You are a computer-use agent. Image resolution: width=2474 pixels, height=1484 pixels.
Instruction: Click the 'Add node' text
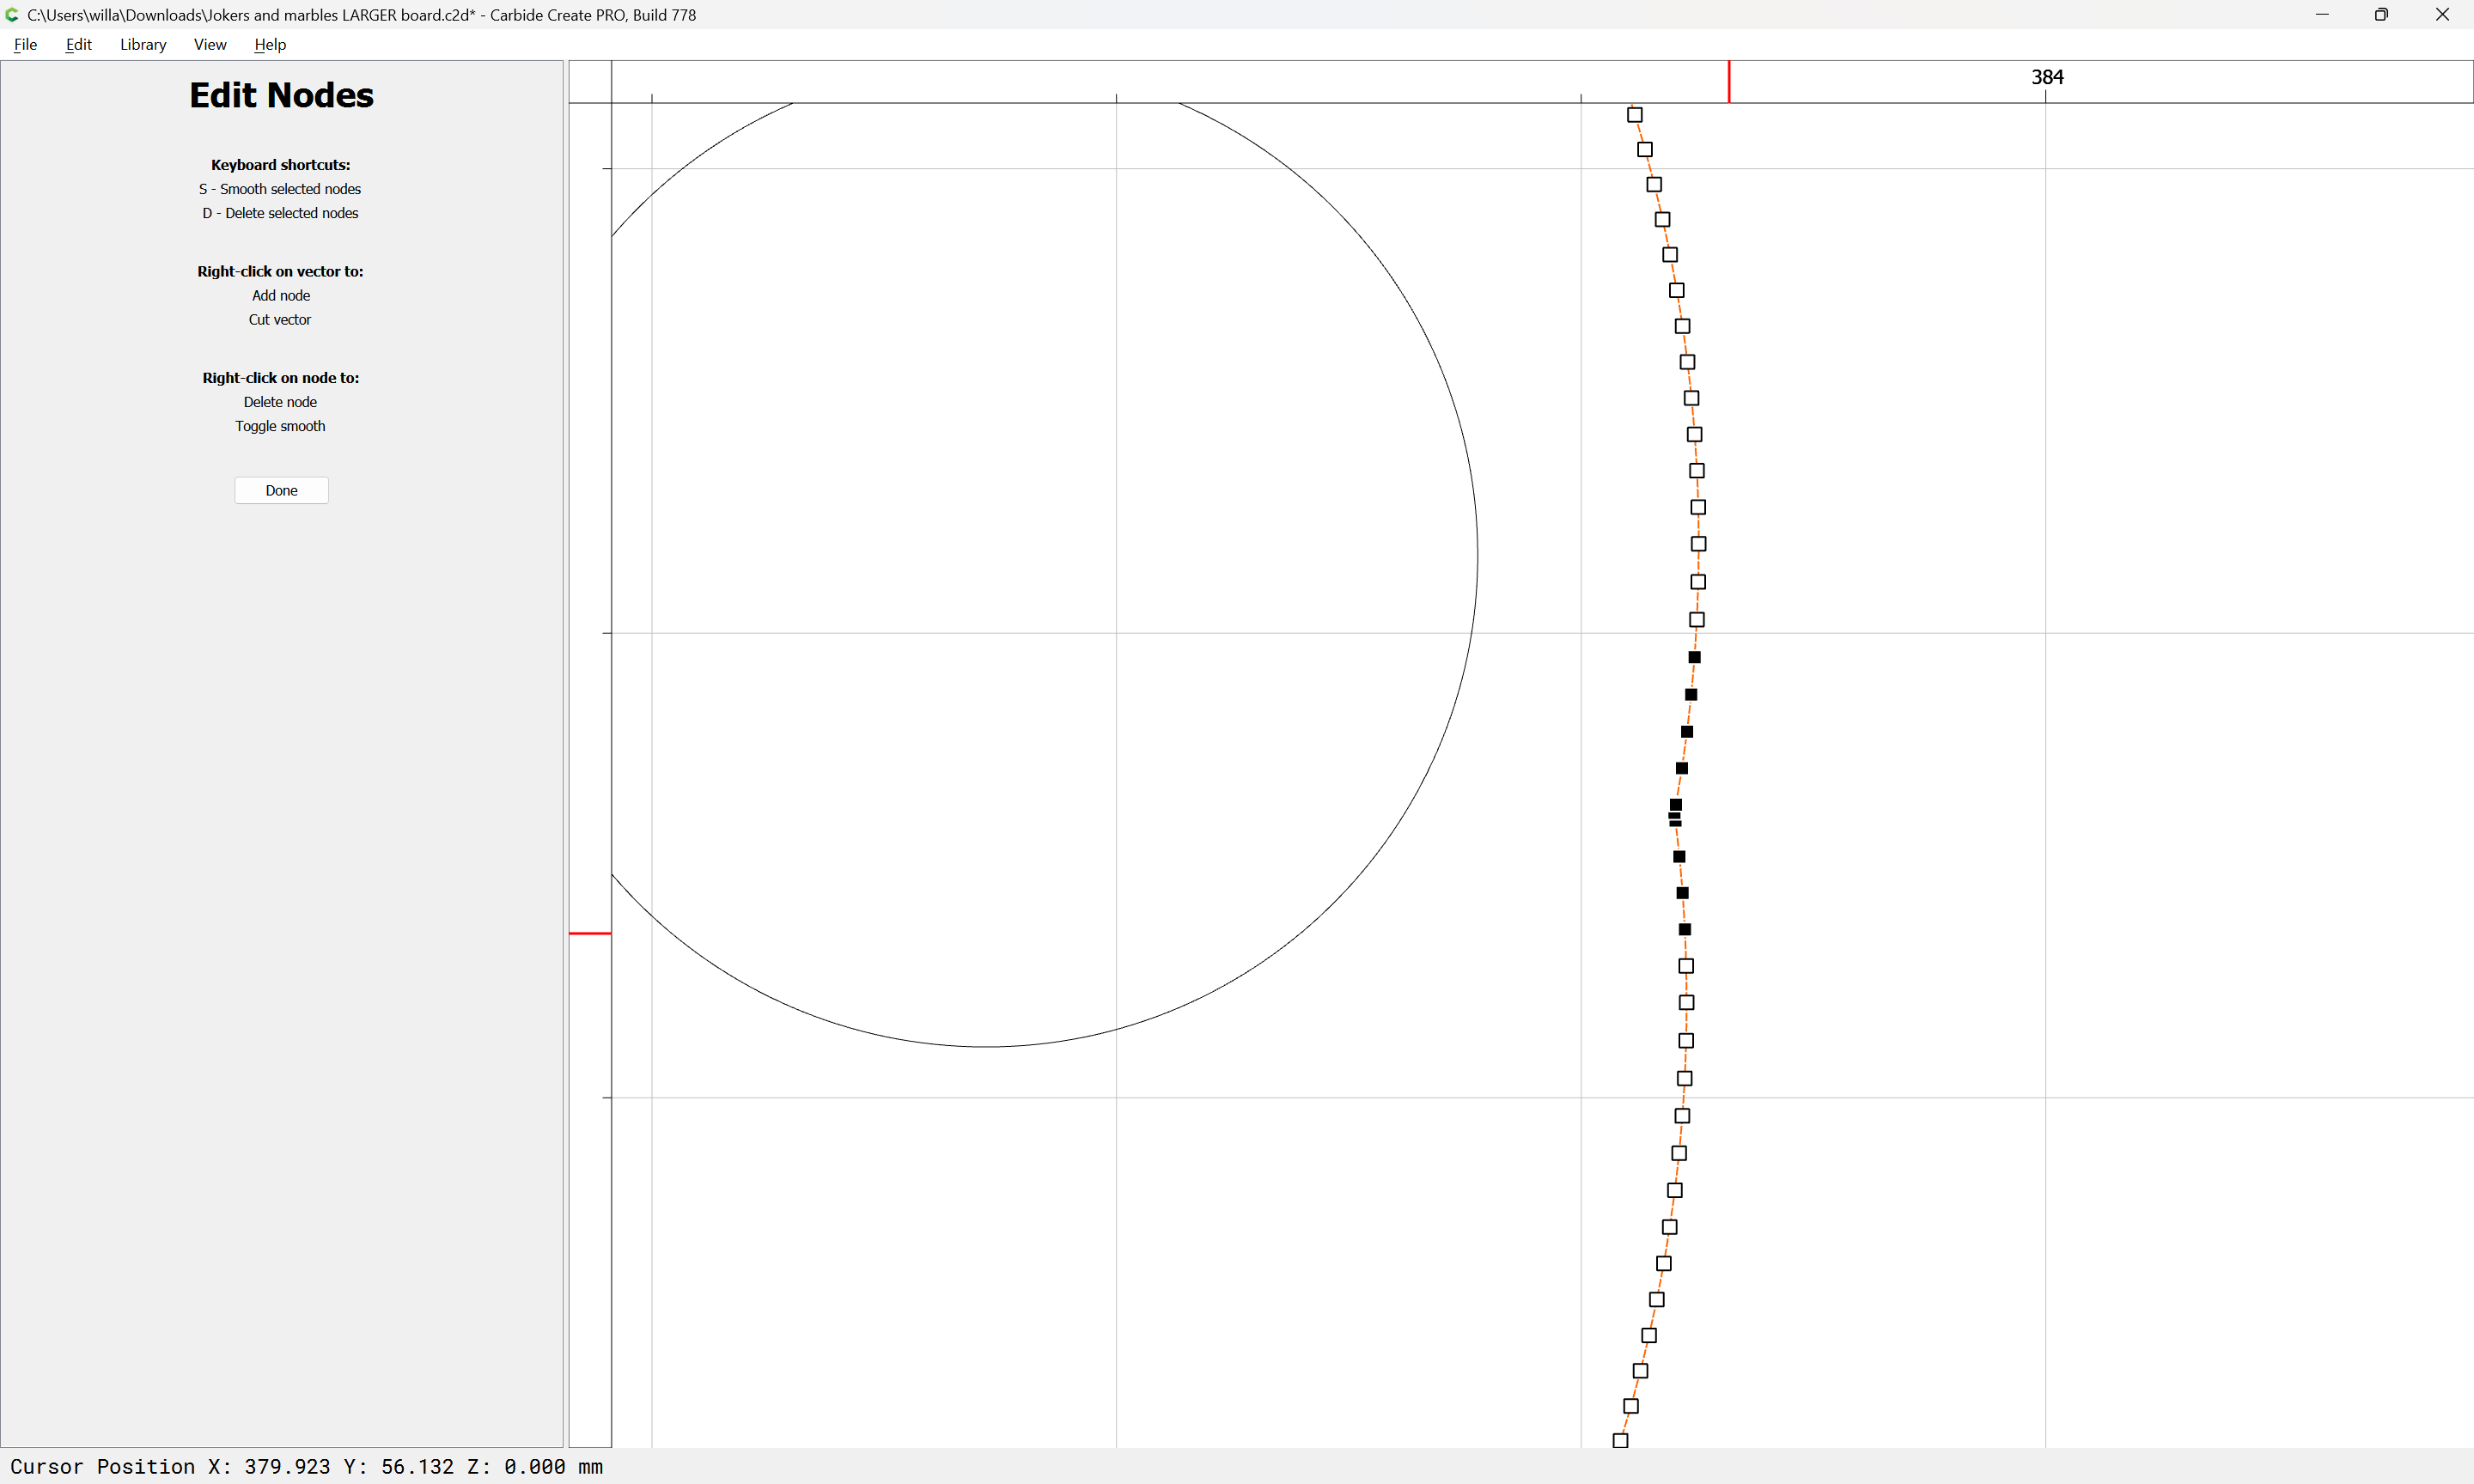tap(281, 295)
